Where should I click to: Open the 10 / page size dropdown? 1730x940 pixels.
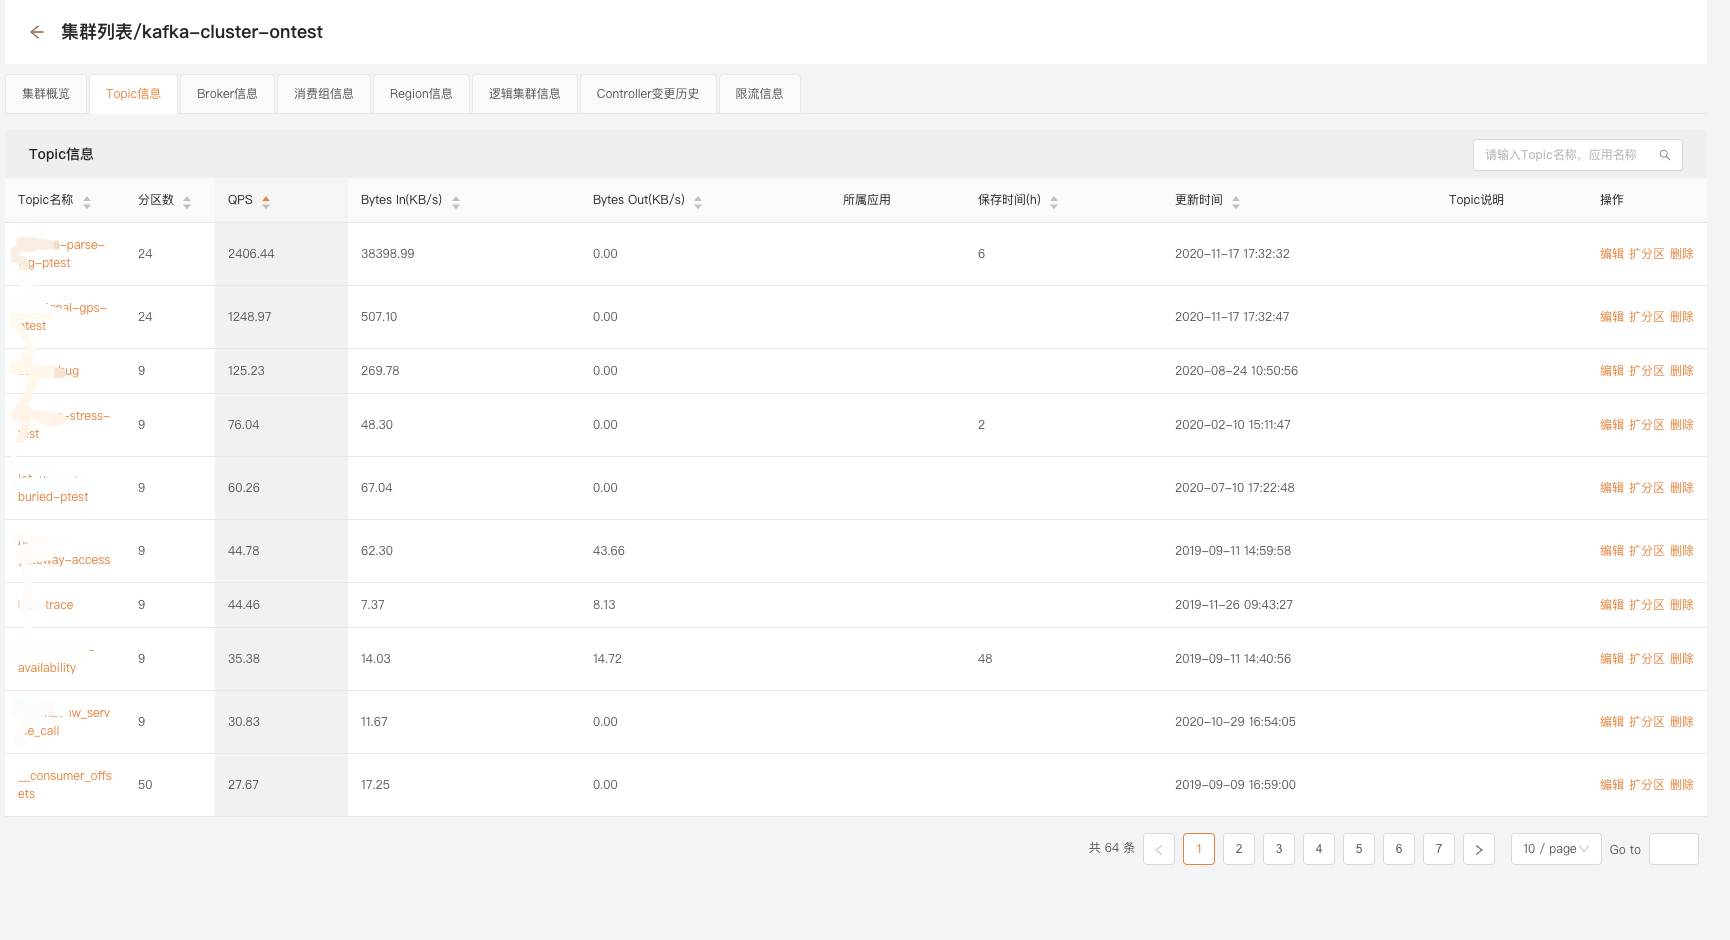tap(1556, 849)
